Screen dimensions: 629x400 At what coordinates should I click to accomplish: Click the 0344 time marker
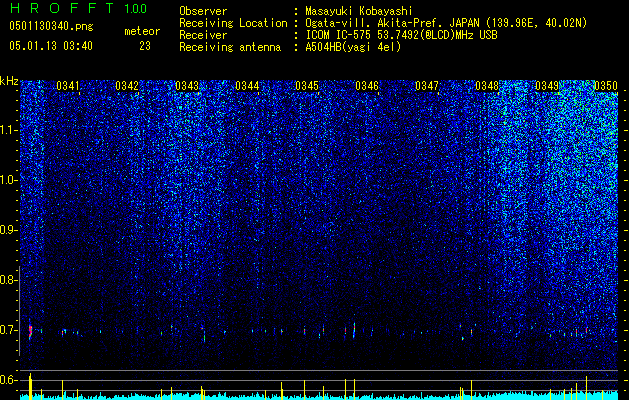click(x=247, y=86)
